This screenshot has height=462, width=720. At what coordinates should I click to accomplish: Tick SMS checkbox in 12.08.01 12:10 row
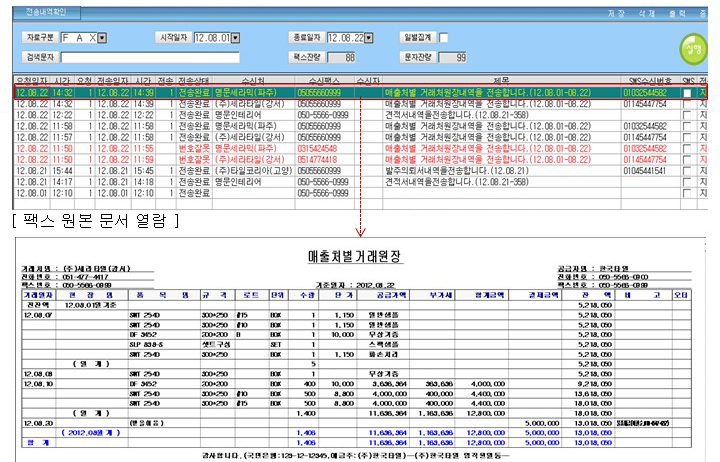687,193
